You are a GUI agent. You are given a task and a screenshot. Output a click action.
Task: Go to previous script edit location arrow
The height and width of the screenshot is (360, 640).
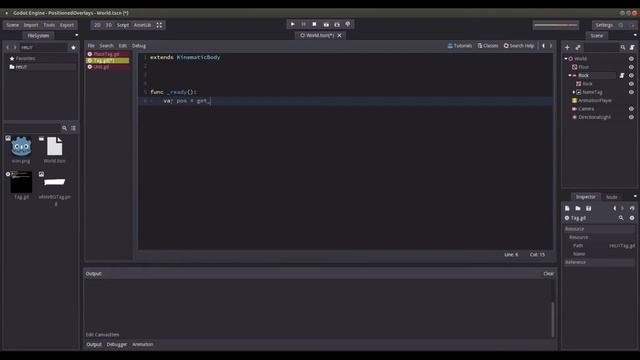[x=543, y=46]
